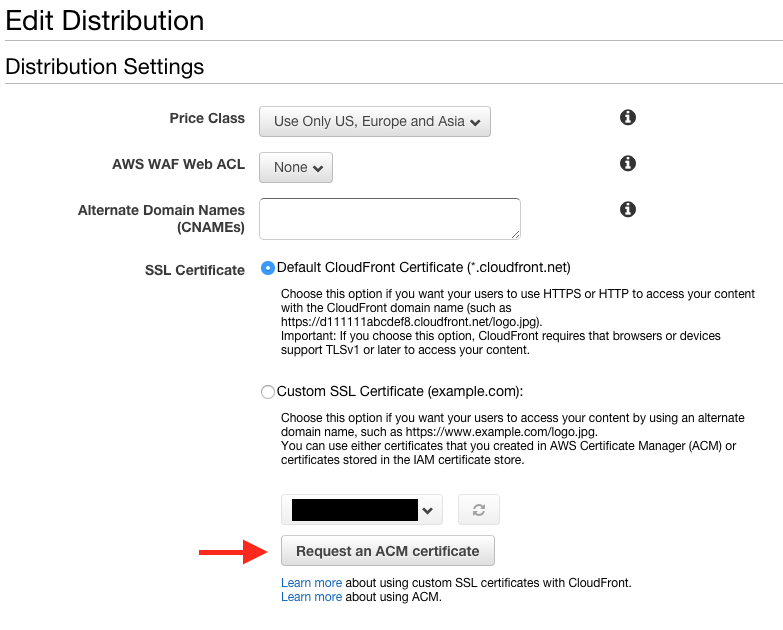This screenshot has width=783, height=630.
Task: Click the Edit Distribution page heading
Action: tap(105, 20)
